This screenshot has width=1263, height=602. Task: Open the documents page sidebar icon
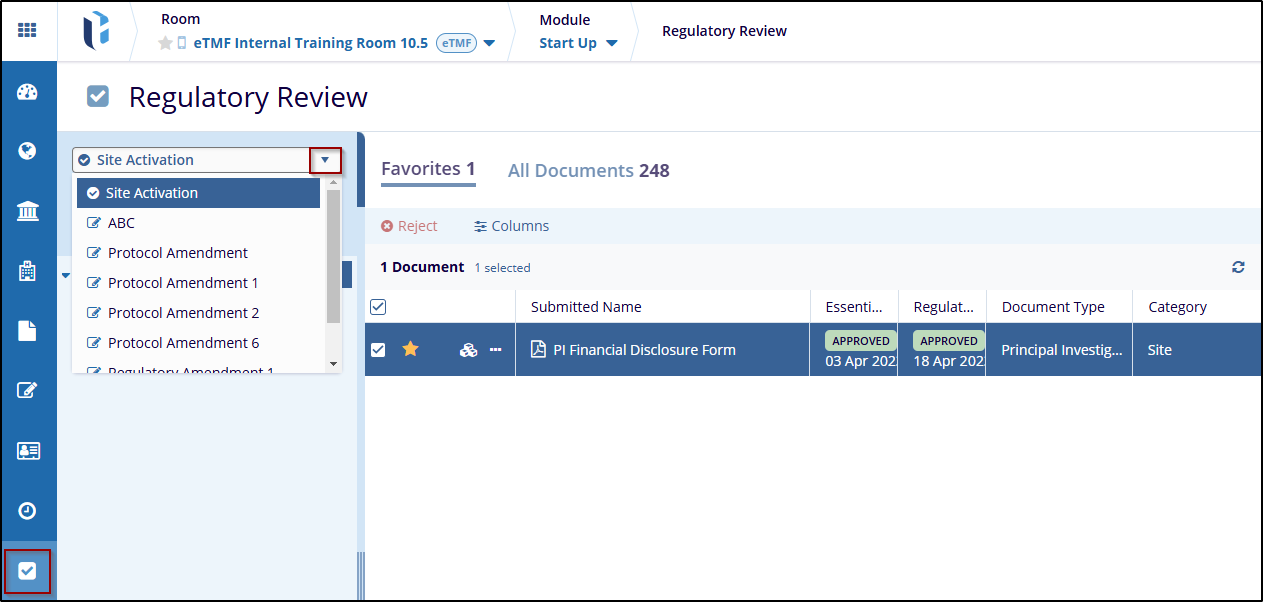click(27, 331)
